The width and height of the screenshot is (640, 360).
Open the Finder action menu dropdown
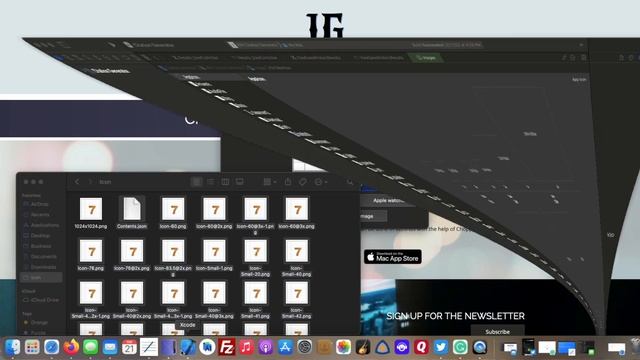(321, 182)
